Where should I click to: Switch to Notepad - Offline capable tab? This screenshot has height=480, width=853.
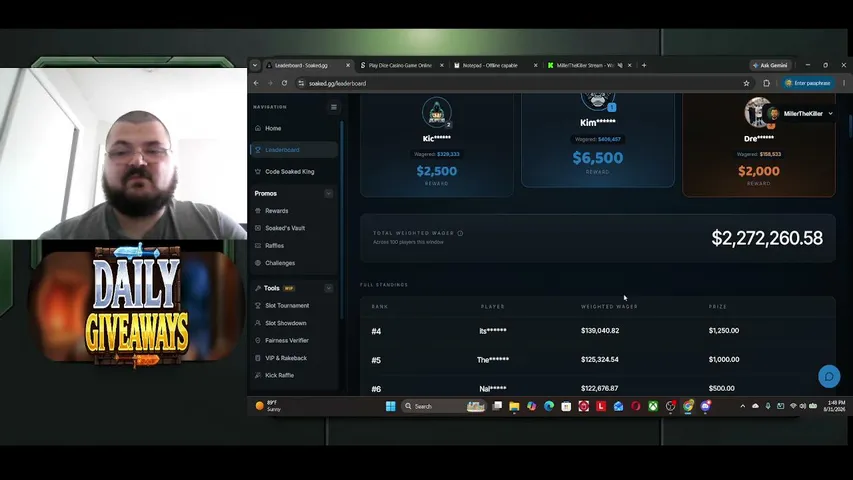pyautogui.click(x=495, y=65)
